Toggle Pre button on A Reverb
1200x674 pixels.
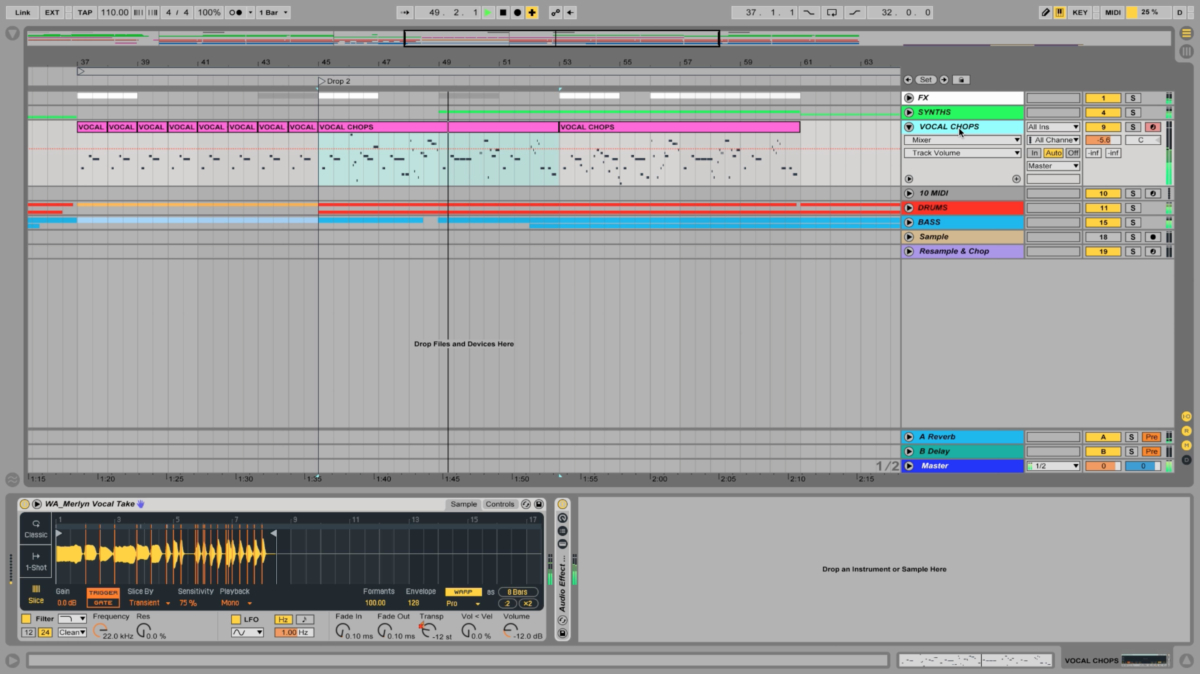pos(1152,437)
